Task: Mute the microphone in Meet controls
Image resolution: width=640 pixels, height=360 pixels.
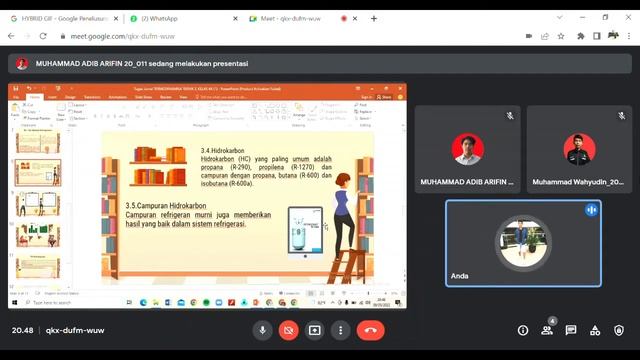Action: tap(262, 330)
